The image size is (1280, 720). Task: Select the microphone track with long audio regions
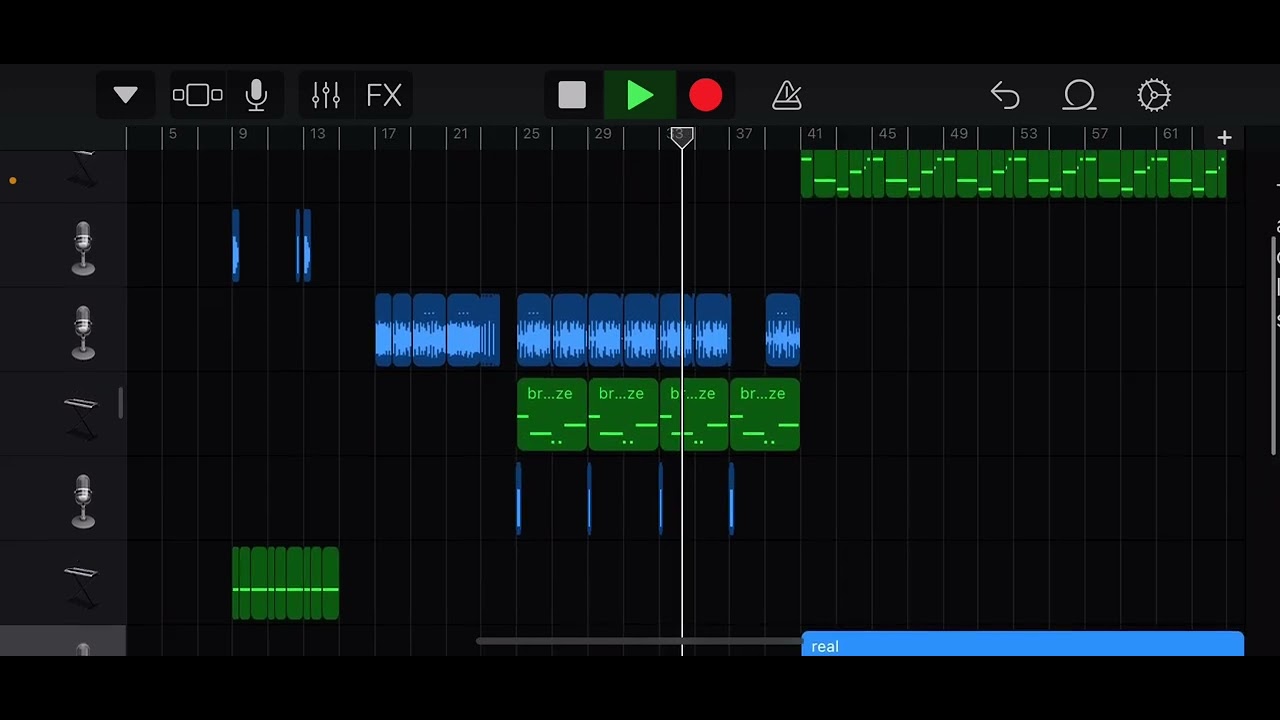[x=83, y=332]
